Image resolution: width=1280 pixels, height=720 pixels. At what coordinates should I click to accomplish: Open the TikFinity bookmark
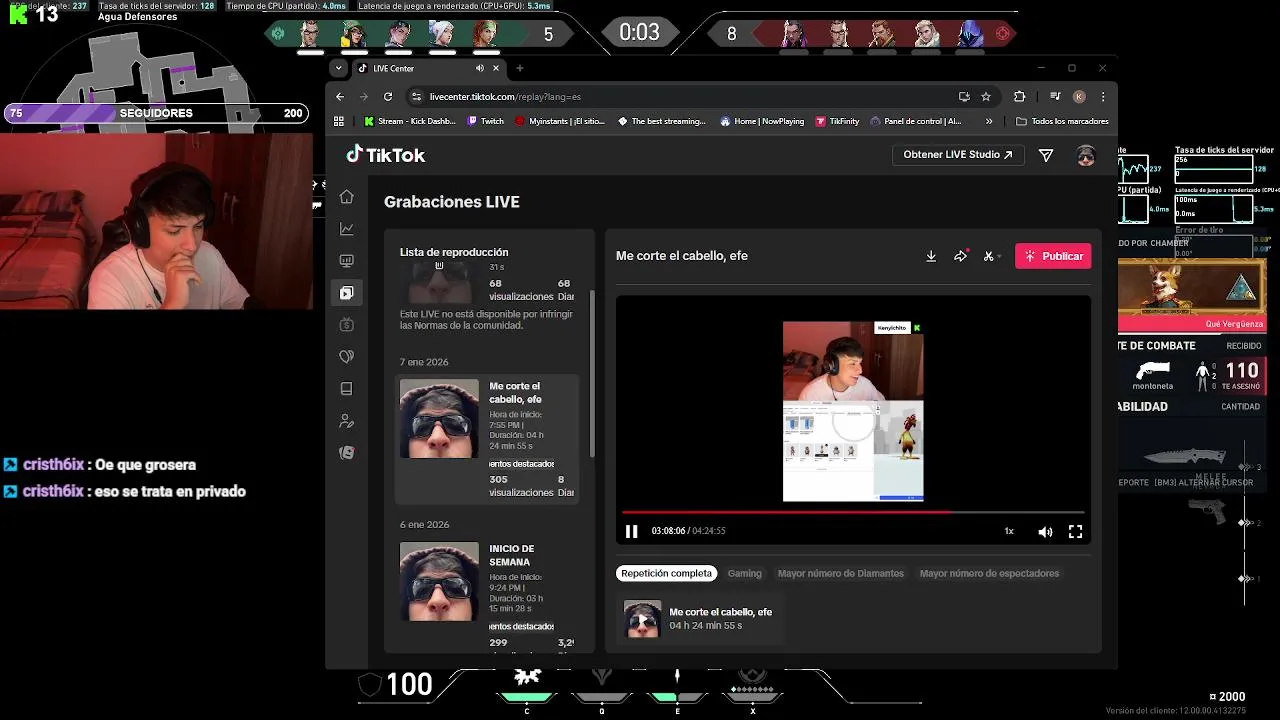point(837,121)
